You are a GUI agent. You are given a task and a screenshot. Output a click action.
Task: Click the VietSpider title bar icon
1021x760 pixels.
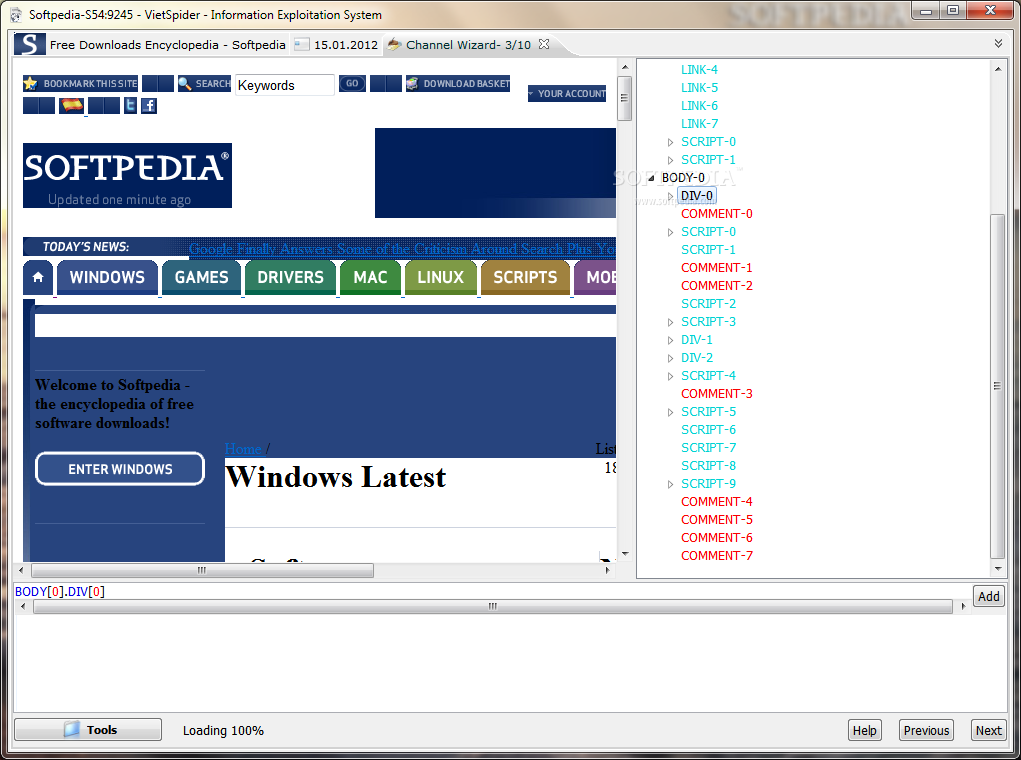(x=16, y=14)
